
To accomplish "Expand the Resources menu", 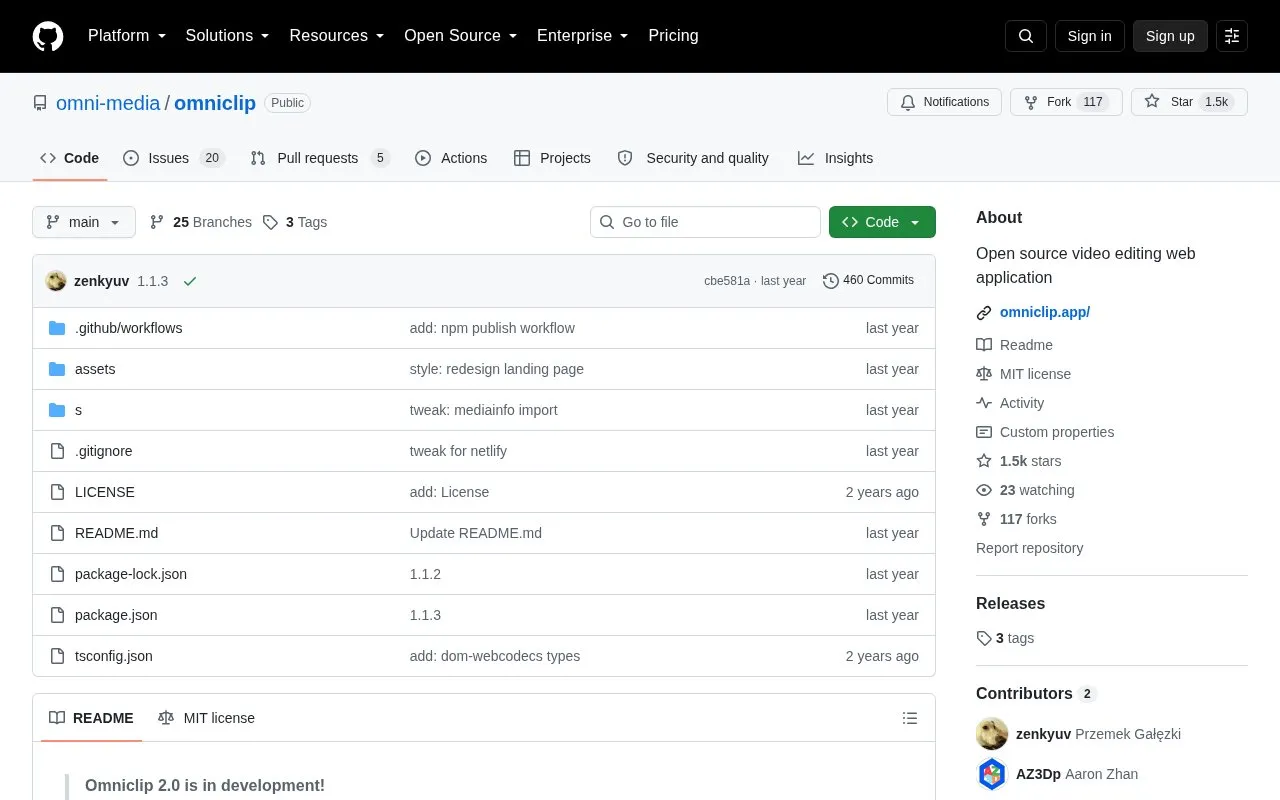I will click(337, 36).
